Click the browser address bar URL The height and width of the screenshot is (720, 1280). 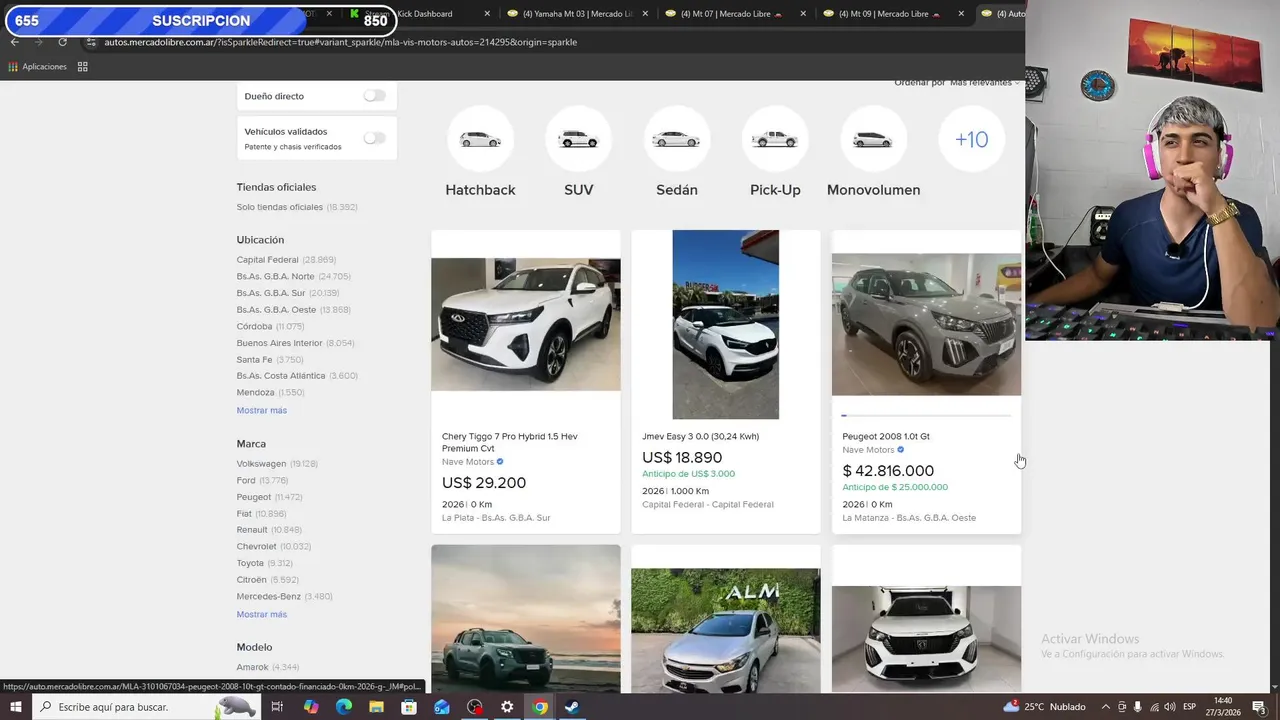click(340, 42)
